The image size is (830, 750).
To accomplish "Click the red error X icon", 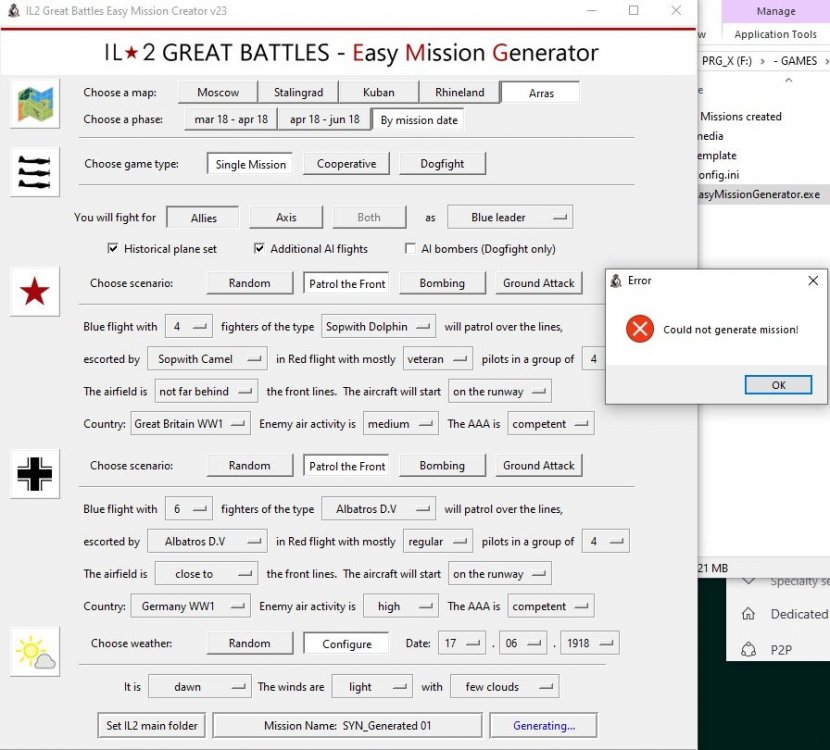I will (x=638, y=328).
